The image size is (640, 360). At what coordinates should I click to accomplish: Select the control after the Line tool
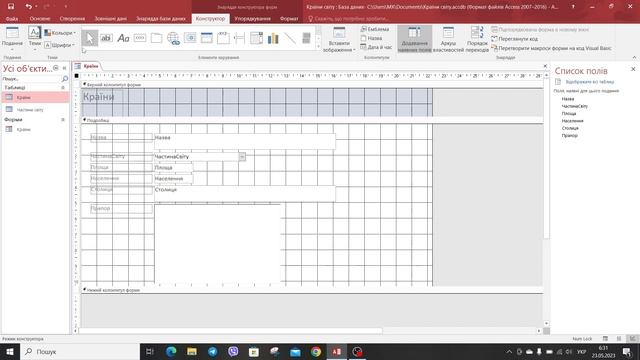(x=306, y=38)
